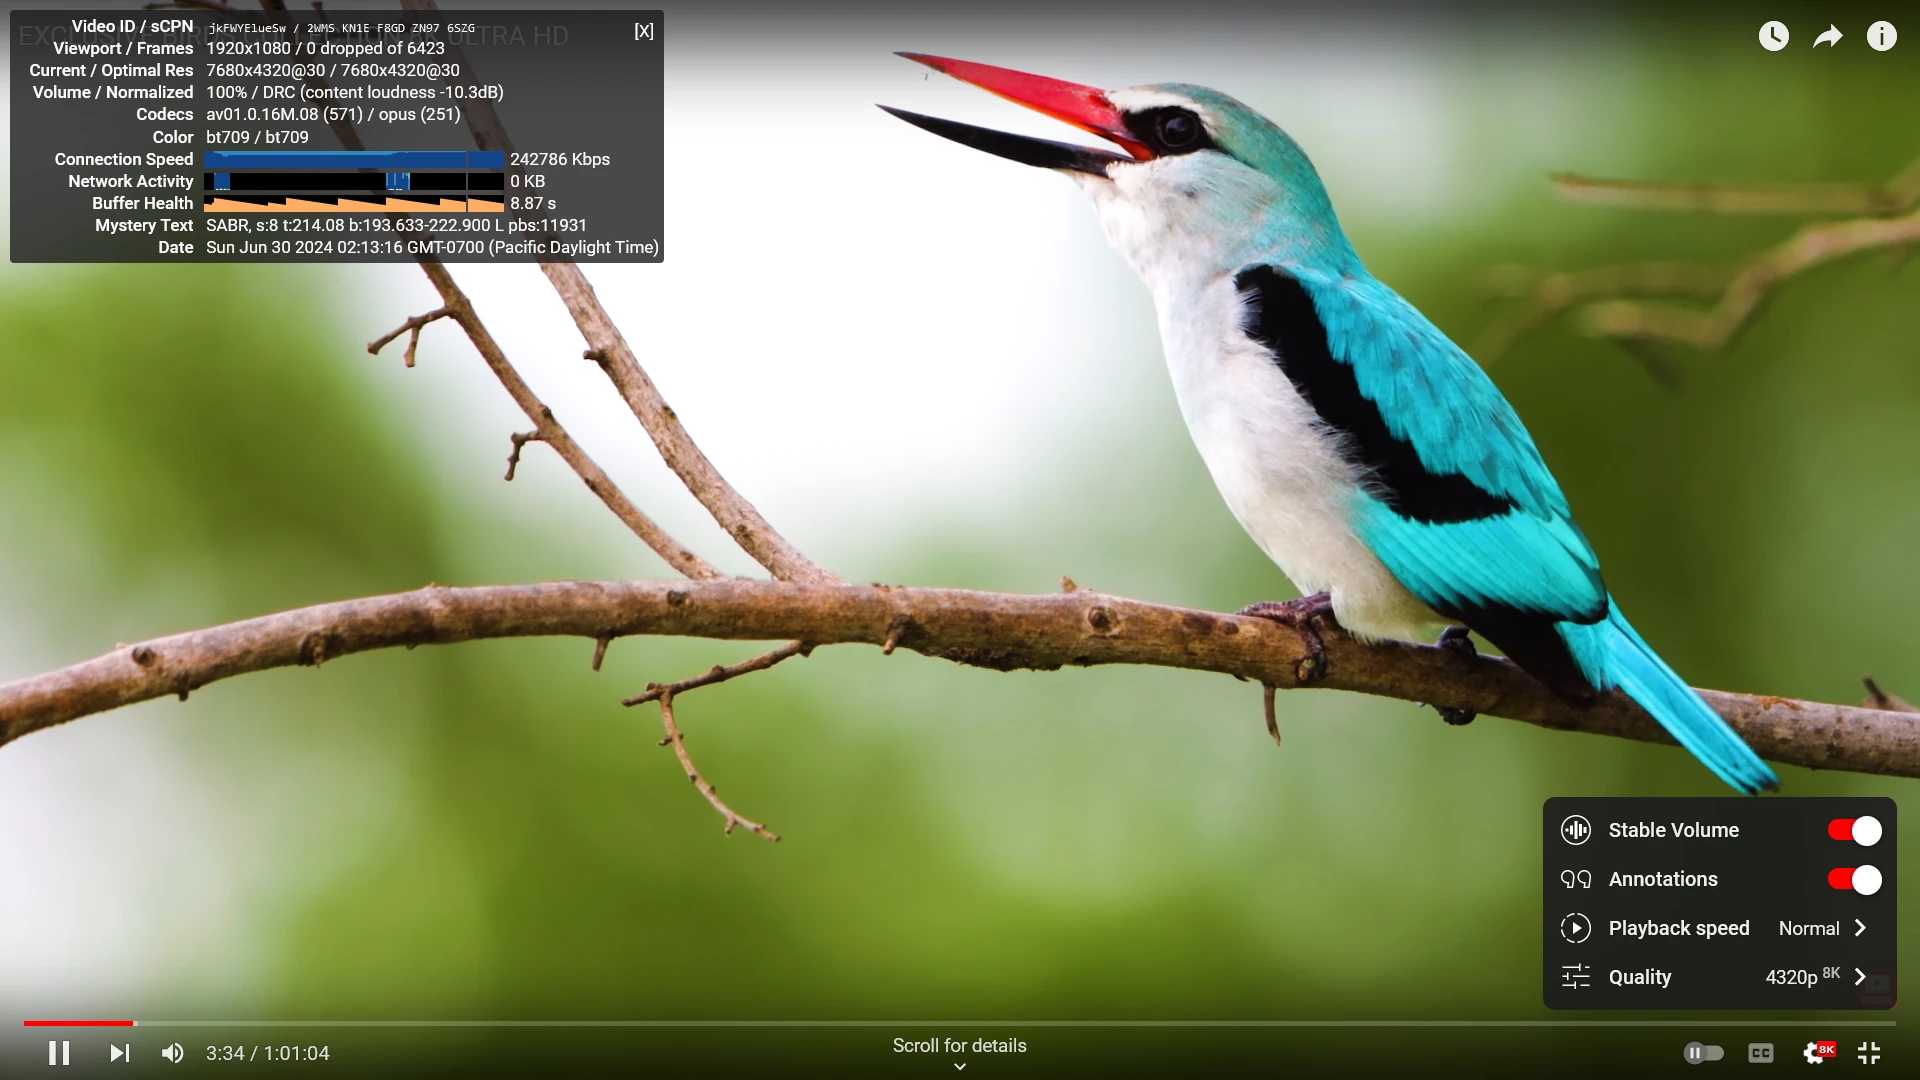Toggle the autoplay switch
Viewport: 1920px width, 1080px height.
[x=1704, y=1053]
